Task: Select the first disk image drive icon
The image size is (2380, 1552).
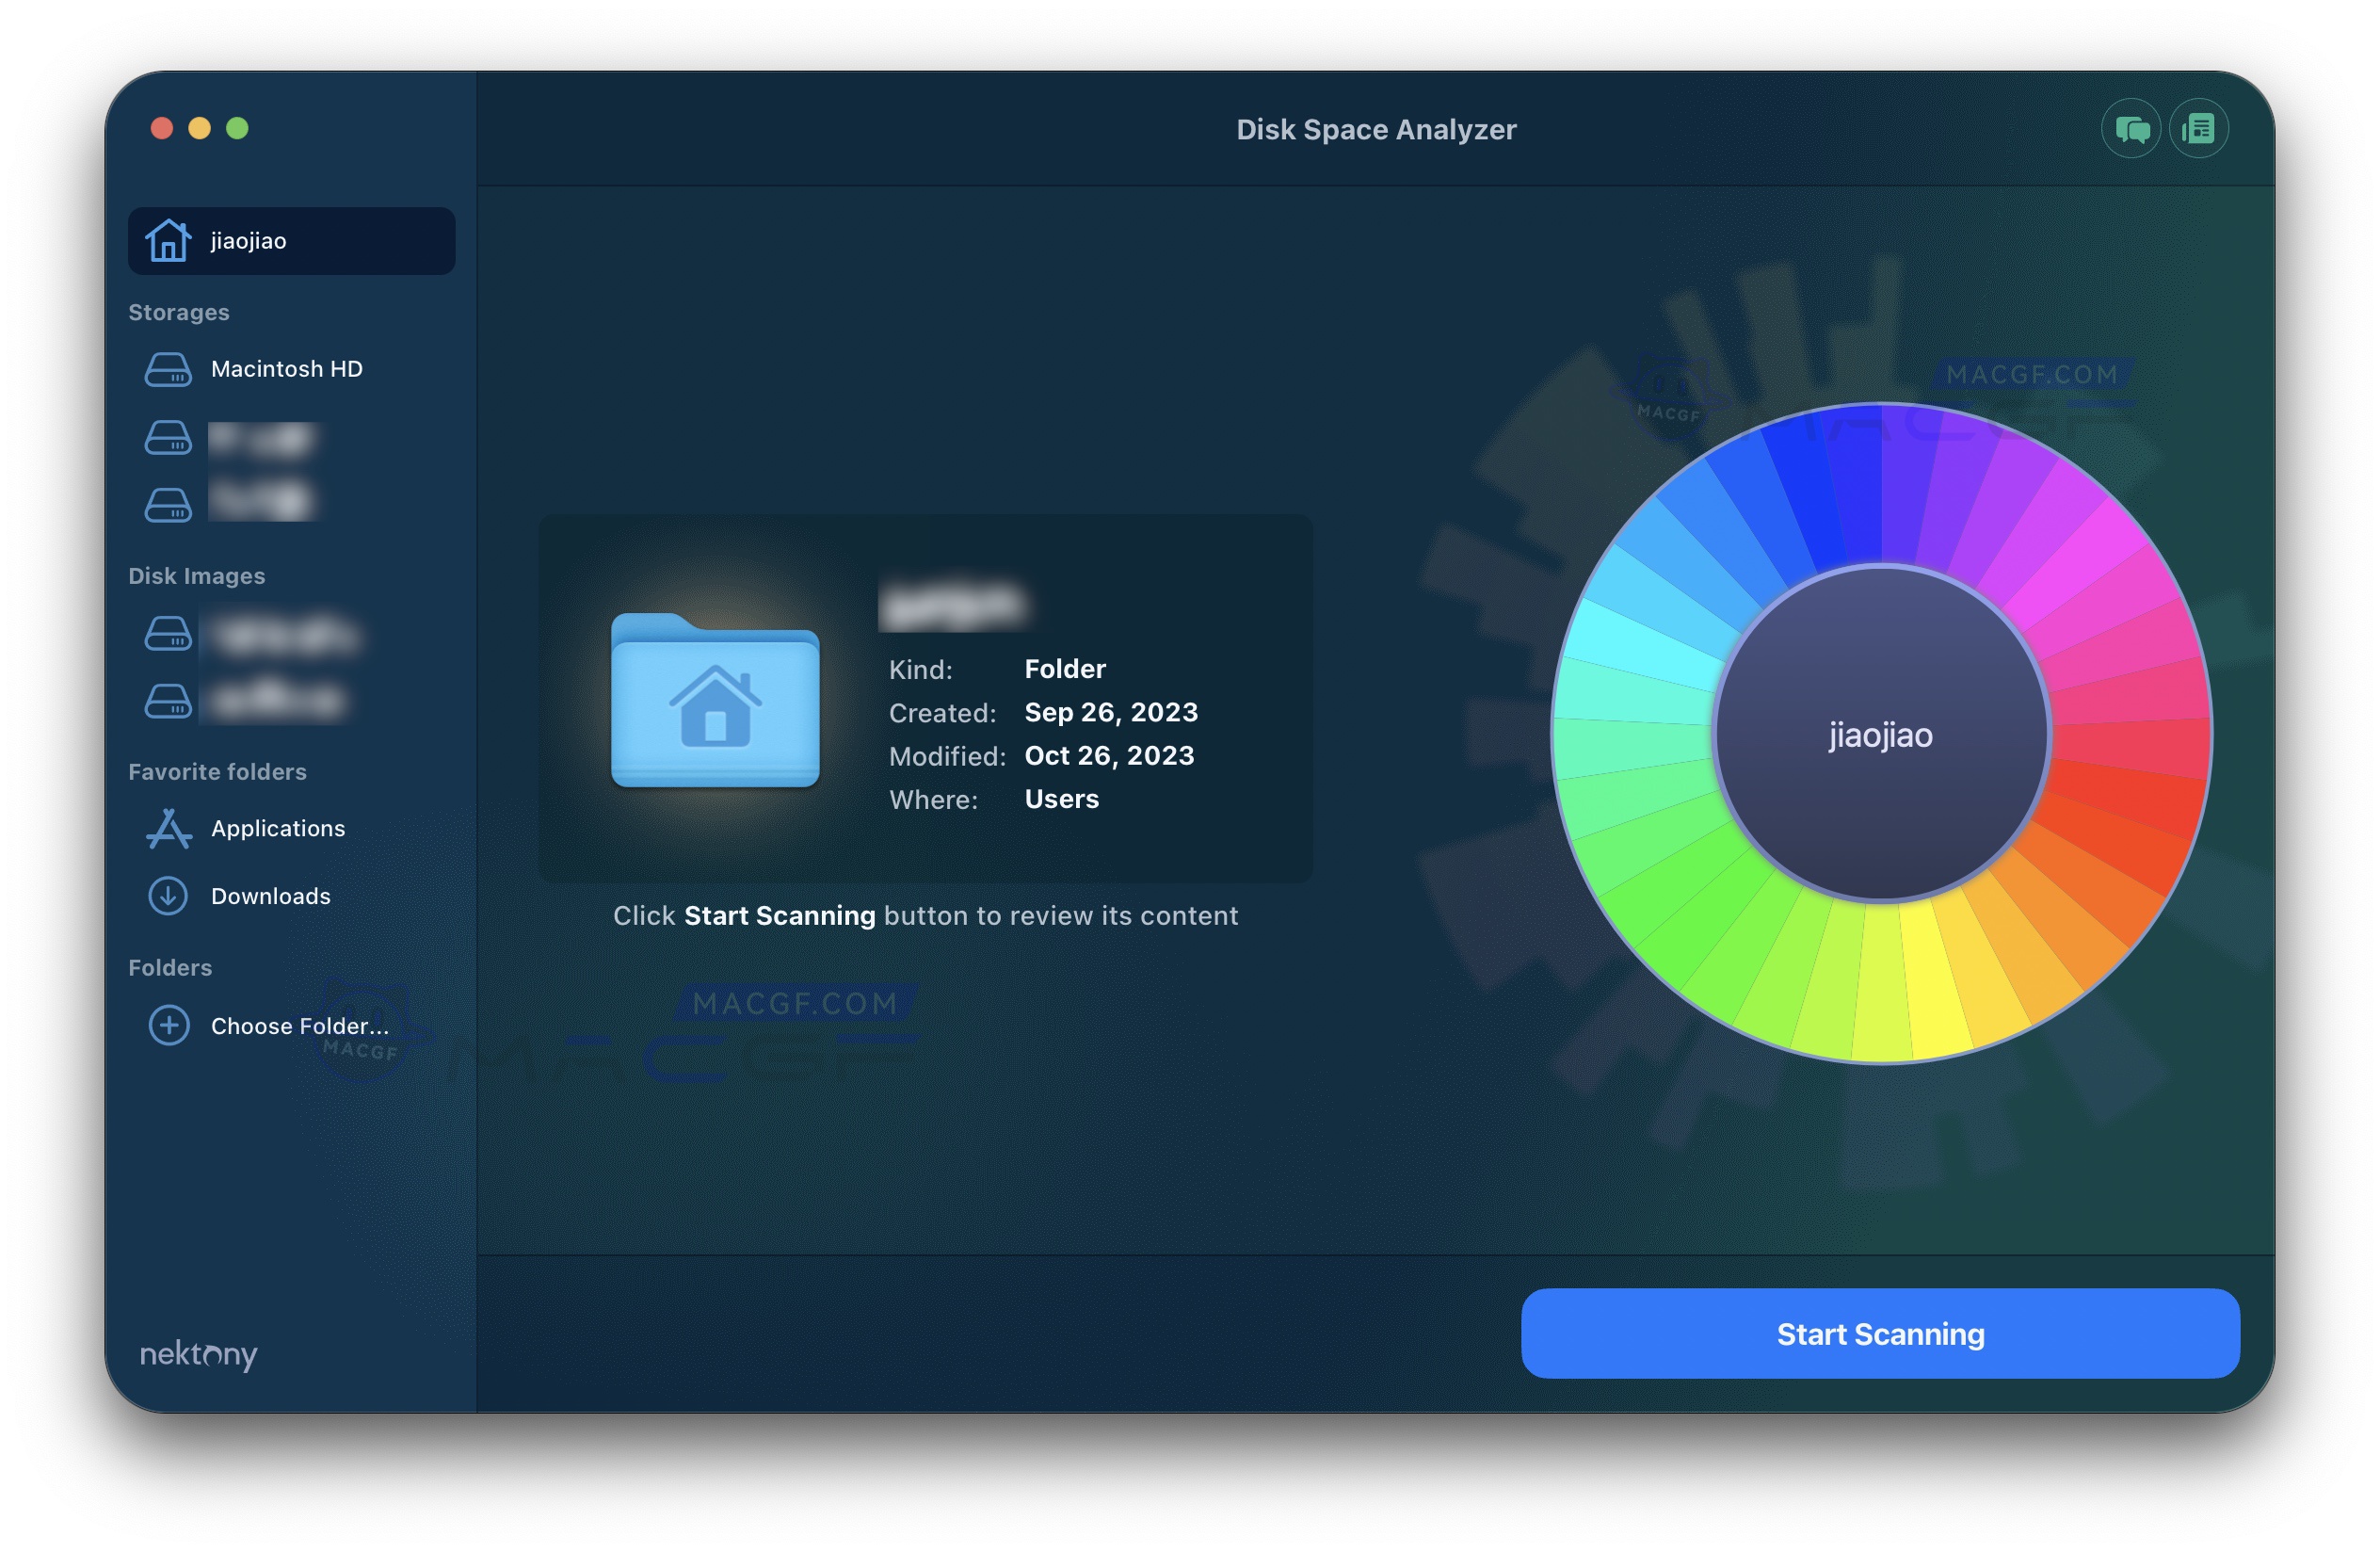Action: [170, 636]
